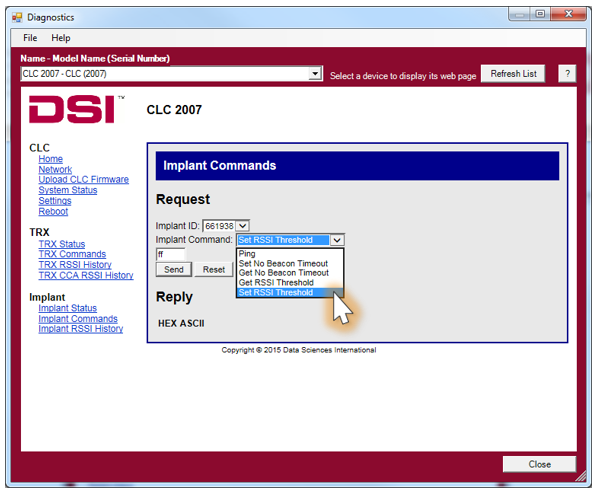Open the TRX RSSI History link
This screenshot has height=491, width=595.
[x=75, y=264]
